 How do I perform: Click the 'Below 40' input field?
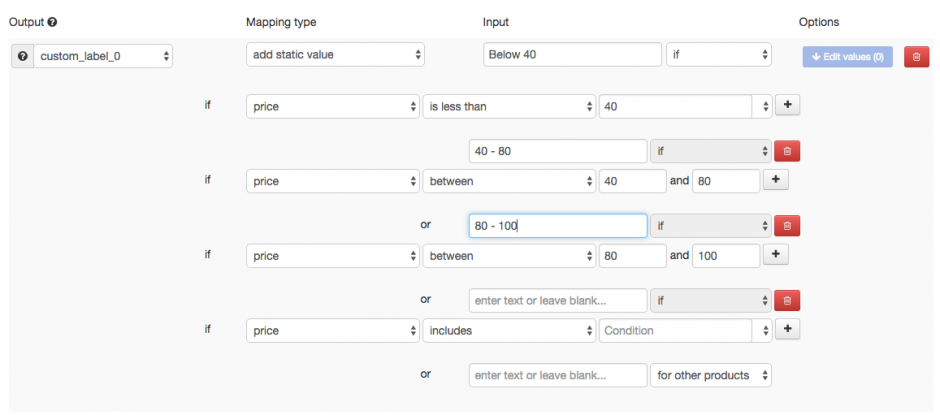(x=572, y=55)
